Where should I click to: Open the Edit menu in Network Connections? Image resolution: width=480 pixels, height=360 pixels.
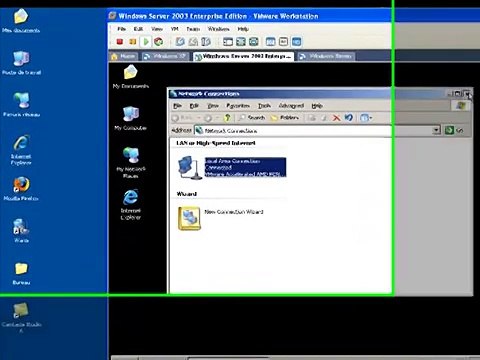click(x=194, y=106)
